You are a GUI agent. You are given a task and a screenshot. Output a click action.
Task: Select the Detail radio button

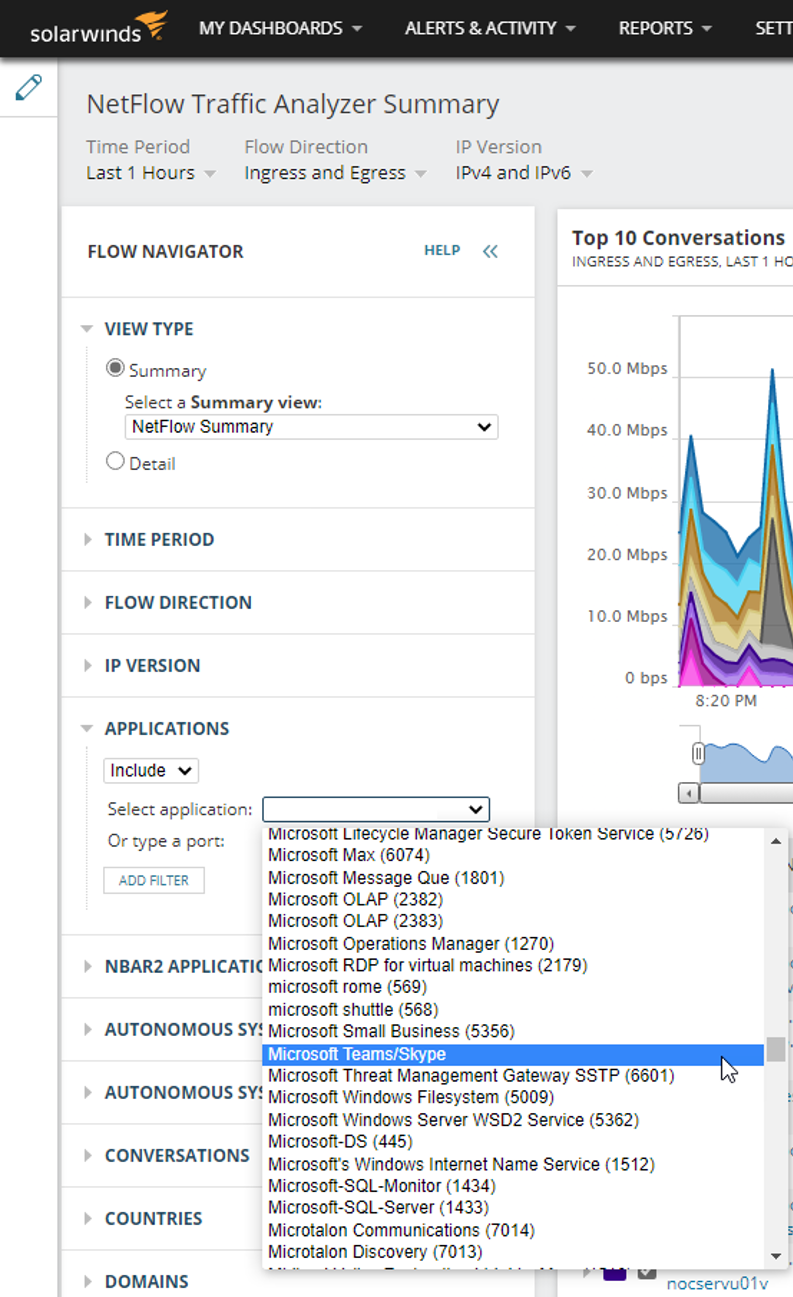(115, 462)
